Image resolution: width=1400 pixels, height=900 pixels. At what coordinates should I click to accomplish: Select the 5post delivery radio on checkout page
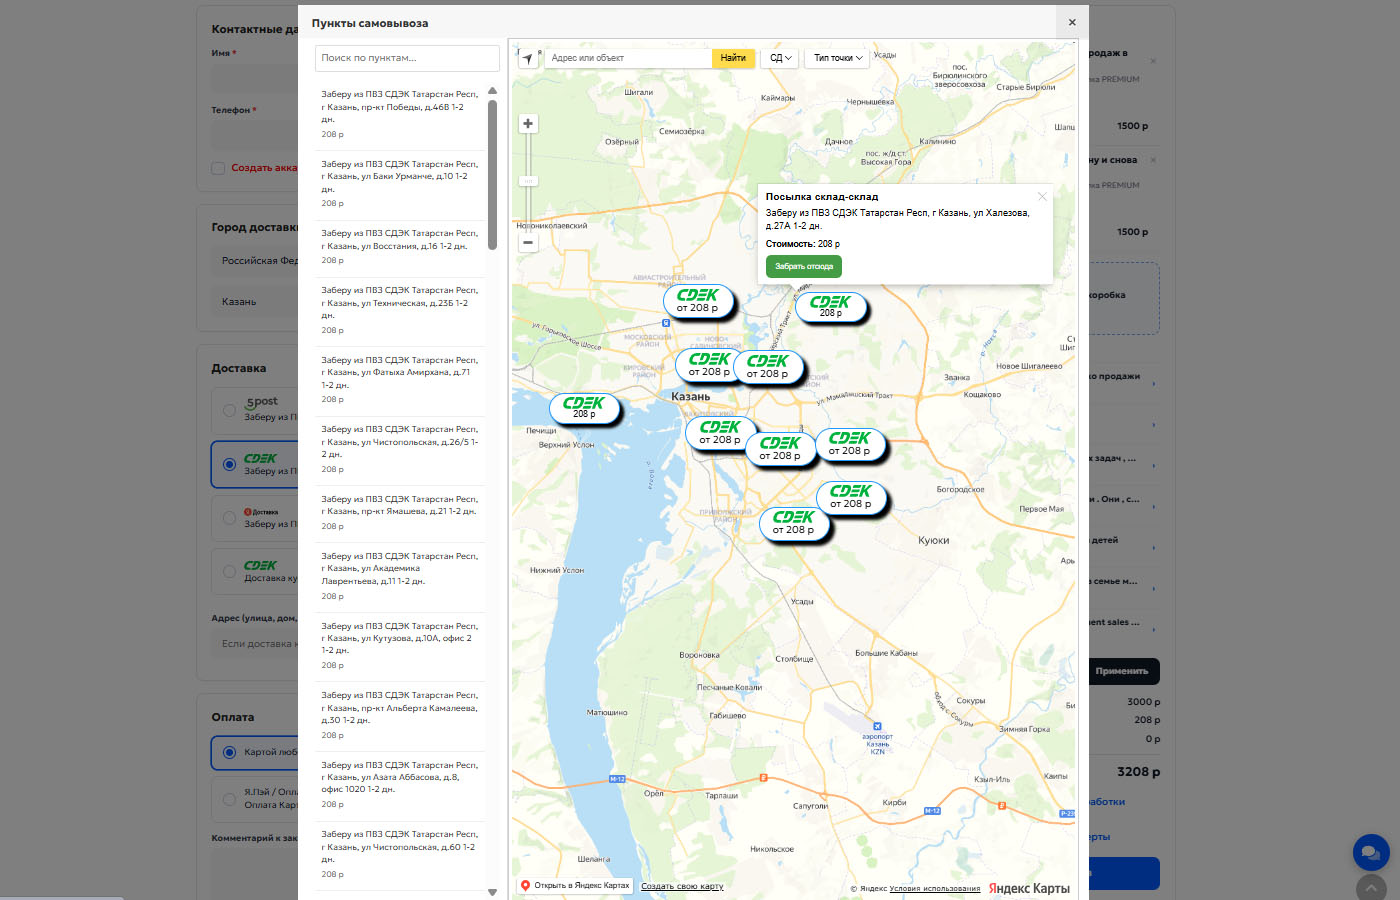click(x=229, y=410)
